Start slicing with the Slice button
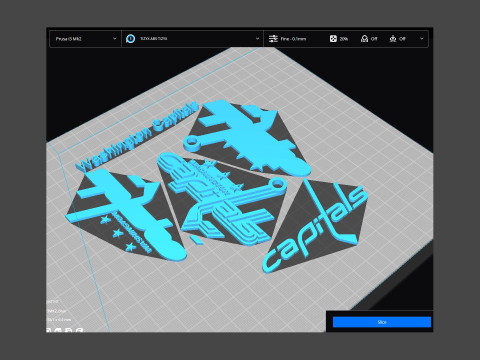This screenshot has height=360, width=480. coord(382,322)
